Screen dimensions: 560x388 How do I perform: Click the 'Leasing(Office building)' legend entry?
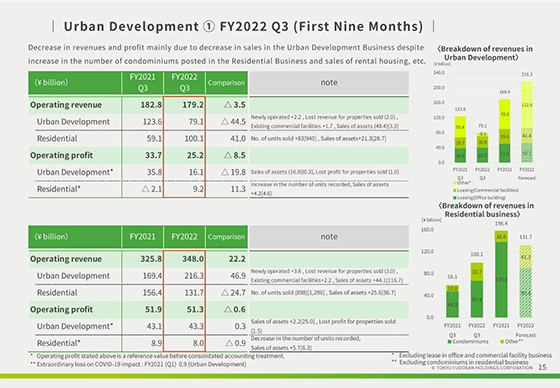[480, 198]
